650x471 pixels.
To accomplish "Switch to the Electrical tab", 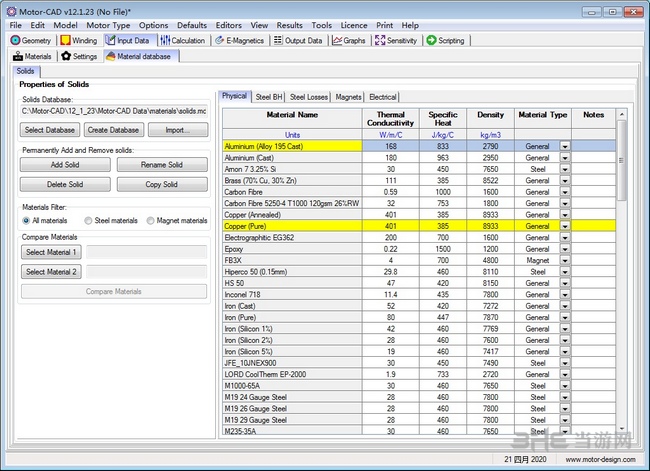I will (x=383, y=97).
